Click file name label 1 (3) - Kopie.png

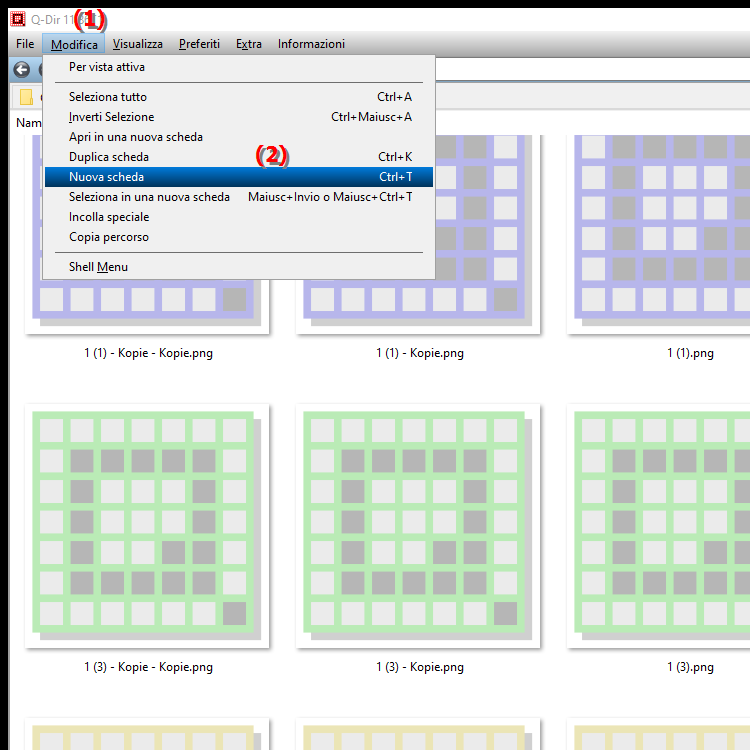[419, 667]
